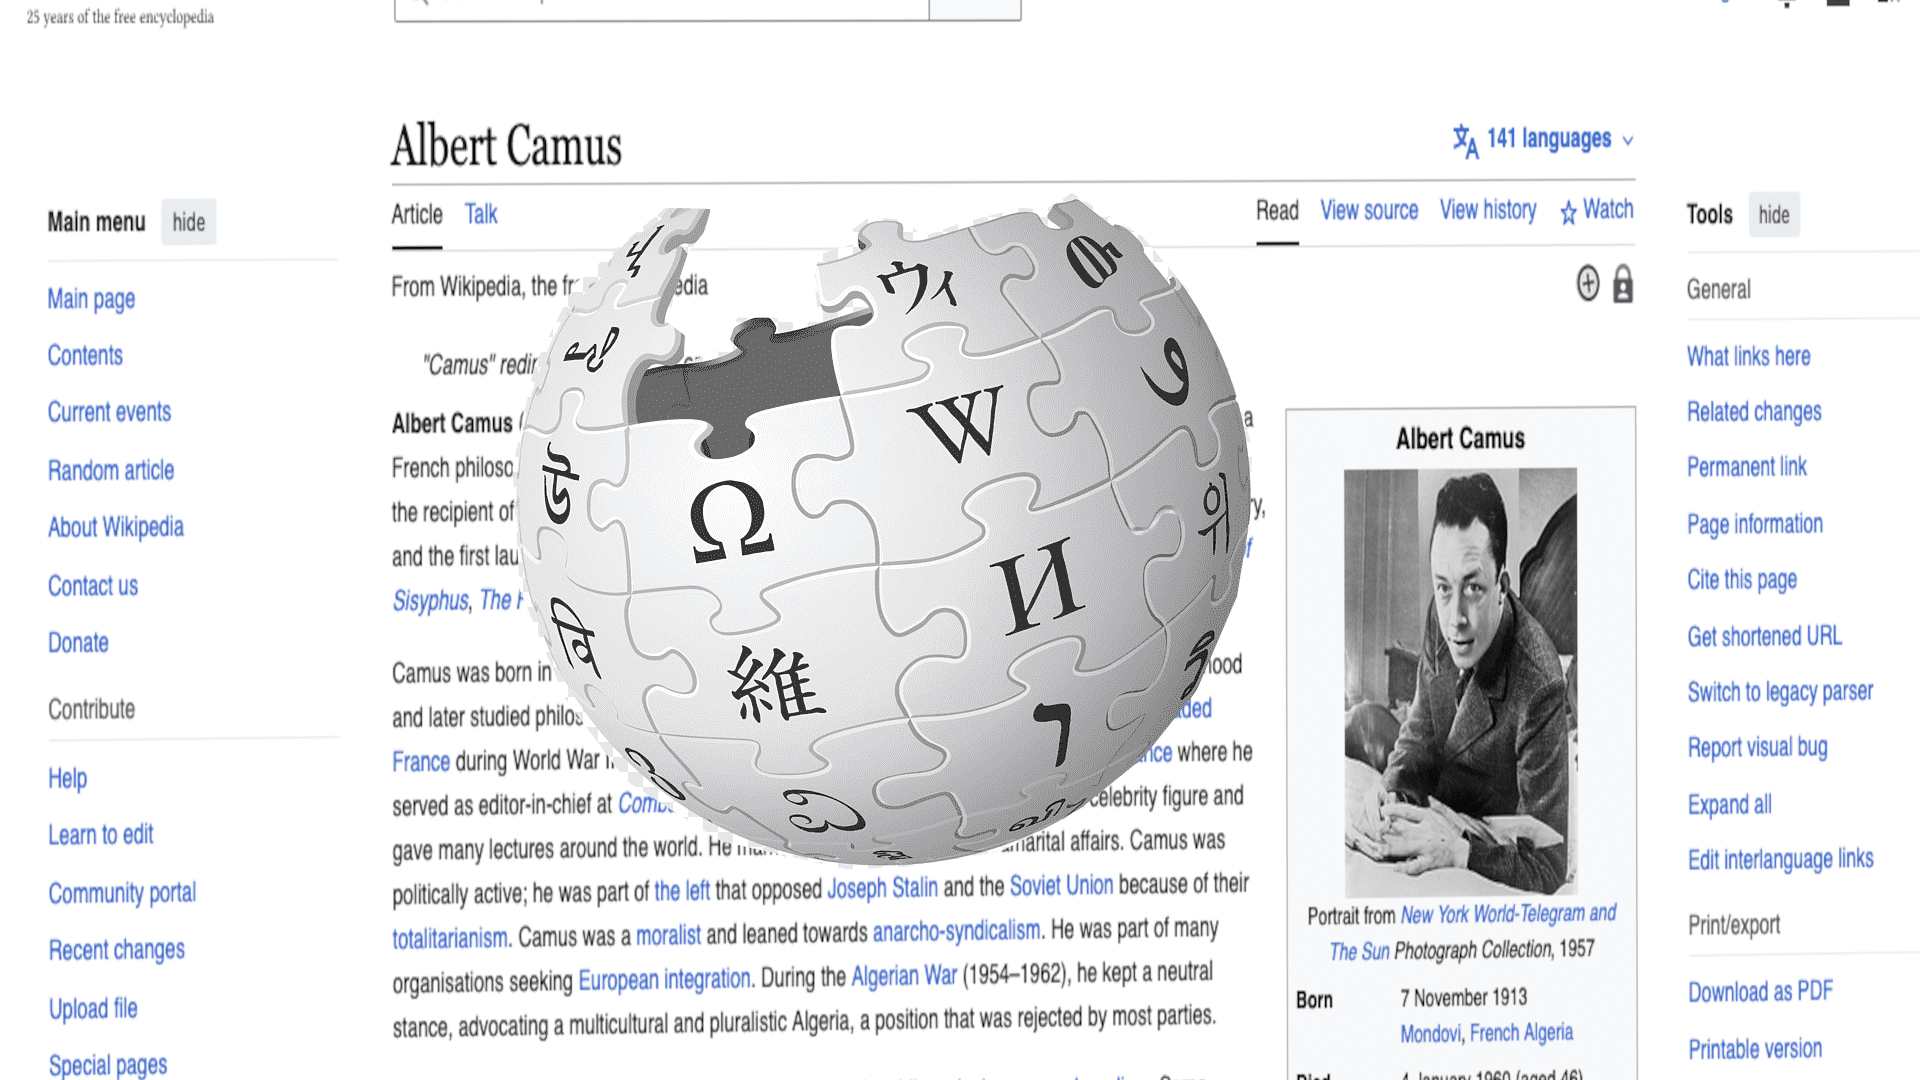
Task: Open Related changes tool
Action: tap(1754, 412)
